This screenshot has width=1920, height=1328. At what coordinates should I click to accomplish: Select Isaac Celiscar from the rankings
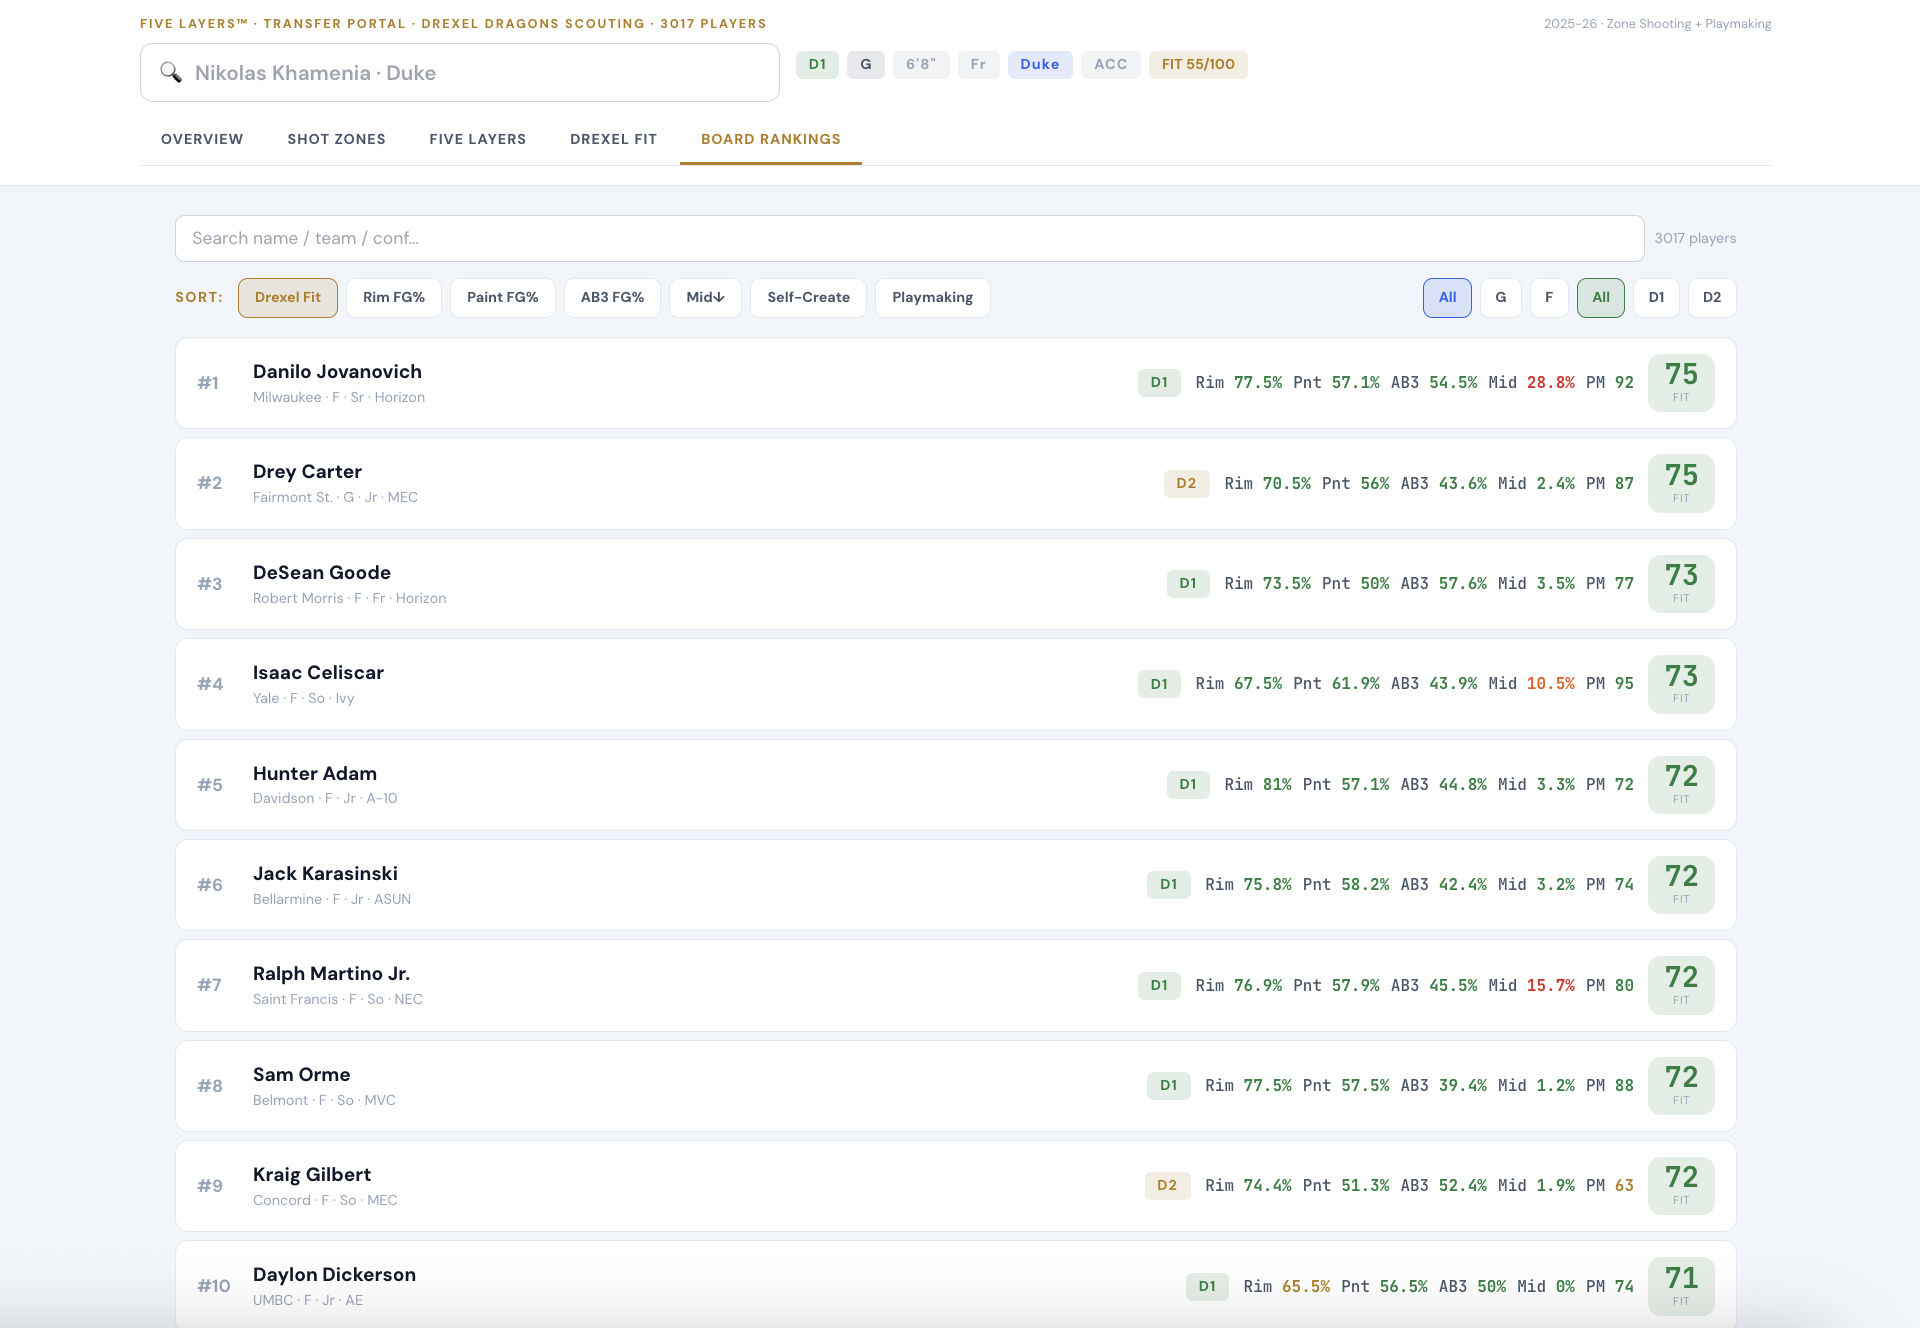956,684
